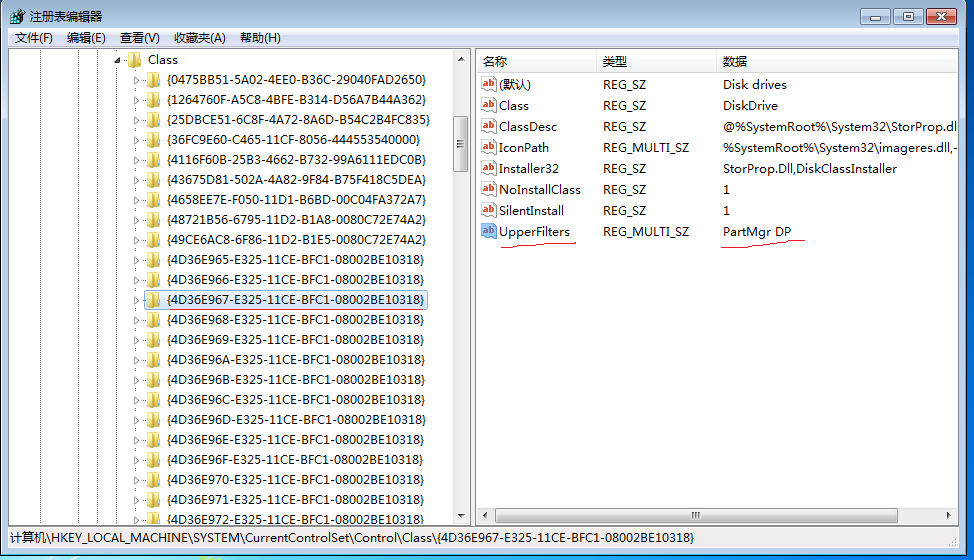Click the folder icon of selected {4D36E967-...} key

click(x=153, y=300)
